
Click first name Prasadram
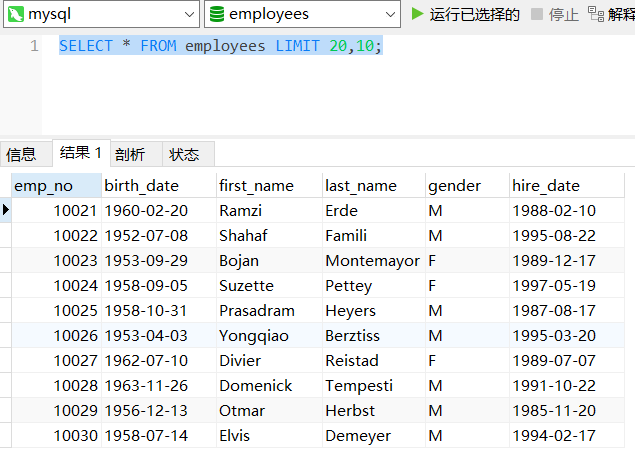pos(257,311)
